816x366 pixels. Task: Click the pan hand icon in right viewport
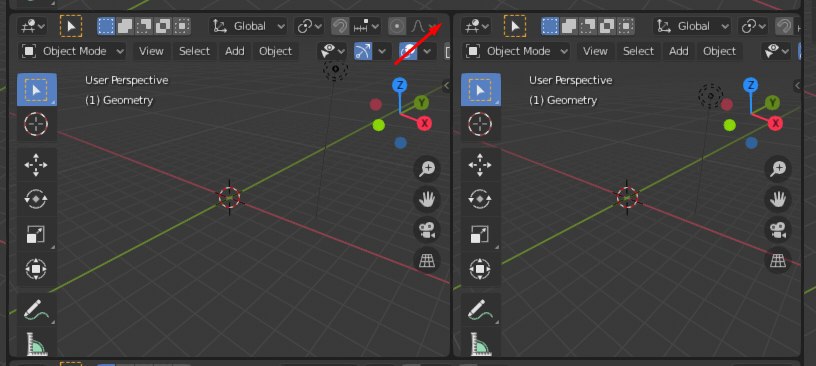click(x=777, y=199)
